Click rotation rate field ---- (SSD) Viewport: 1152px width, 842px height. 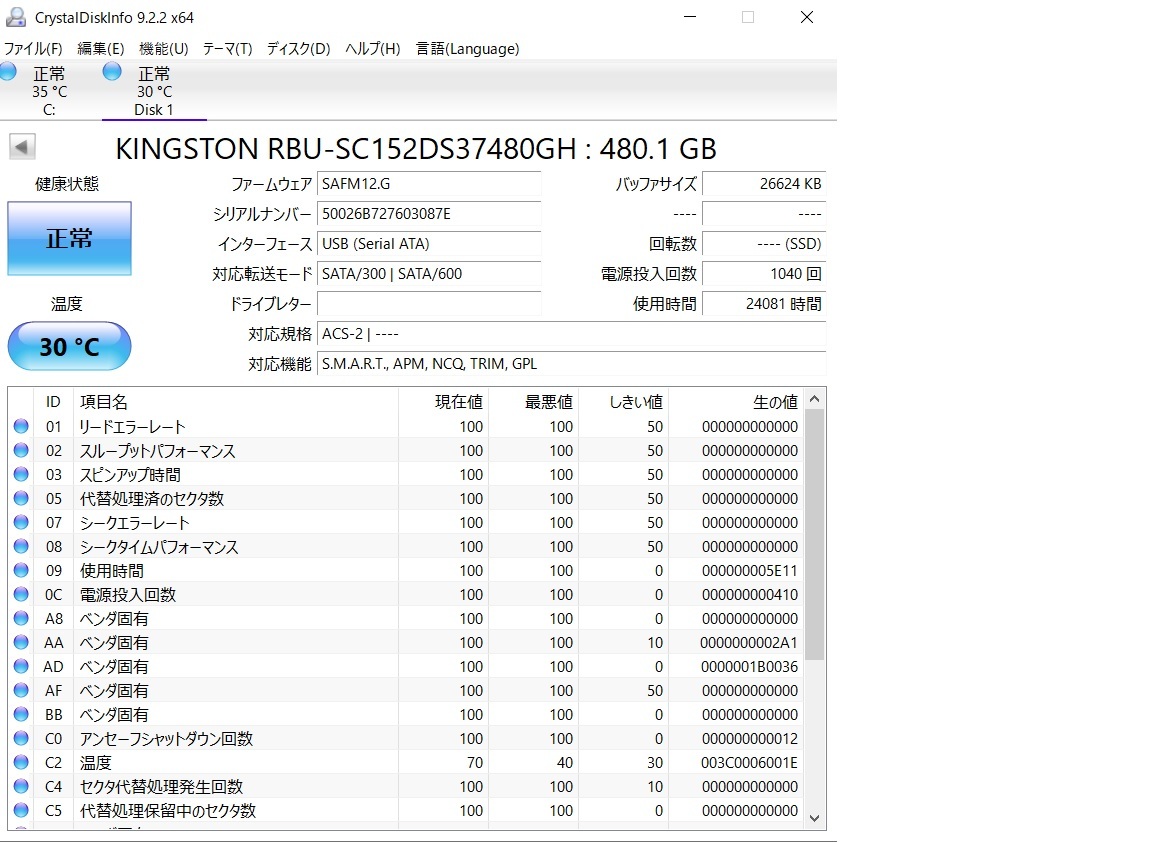pos(764,244)
